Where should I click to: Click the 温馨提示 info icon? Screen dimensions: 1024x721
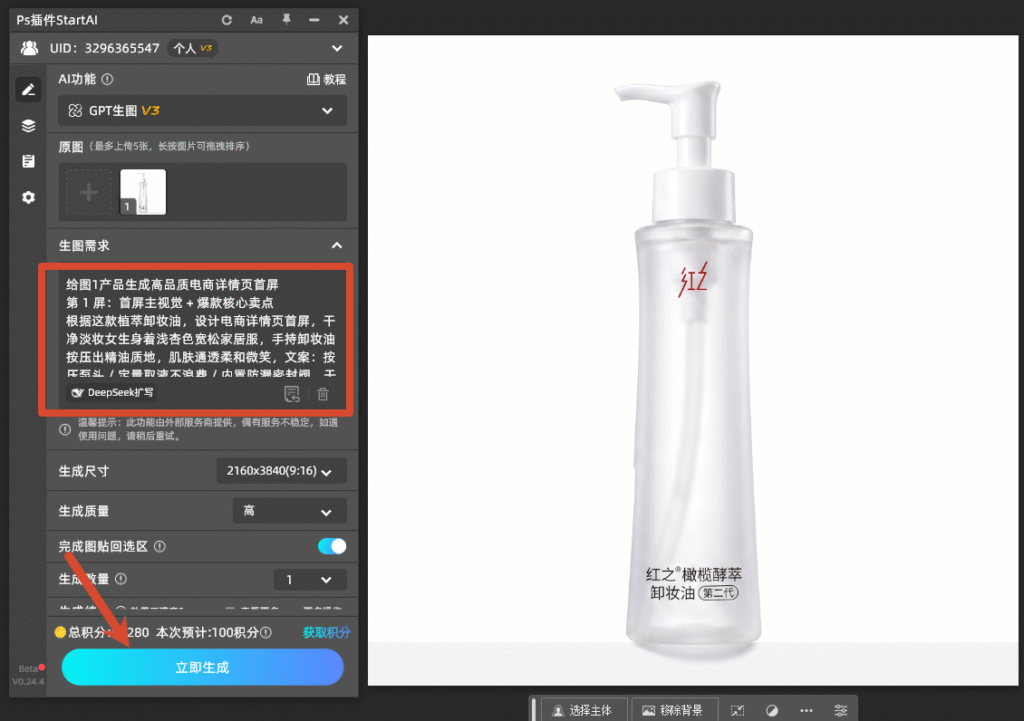pos(65,430)
